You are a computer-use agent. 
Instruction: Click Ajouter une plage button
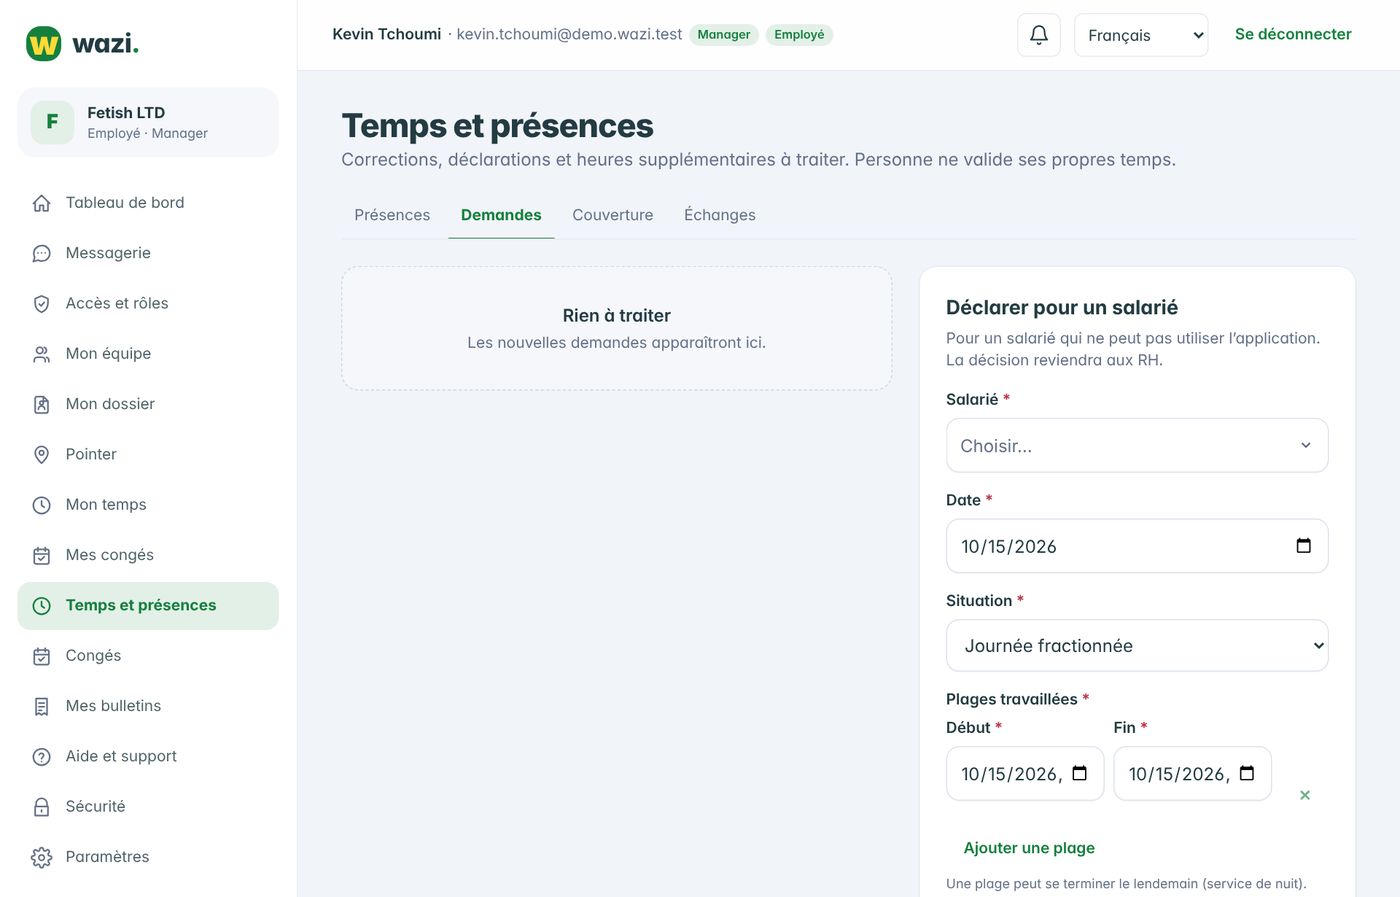tap(1029, 848)
